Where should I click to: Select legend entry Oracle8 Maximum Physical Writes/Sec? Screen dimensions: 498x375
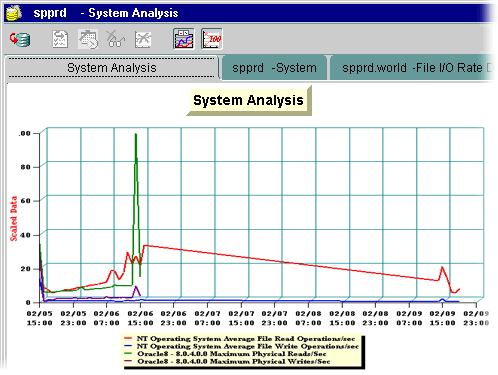coord(234,361)
